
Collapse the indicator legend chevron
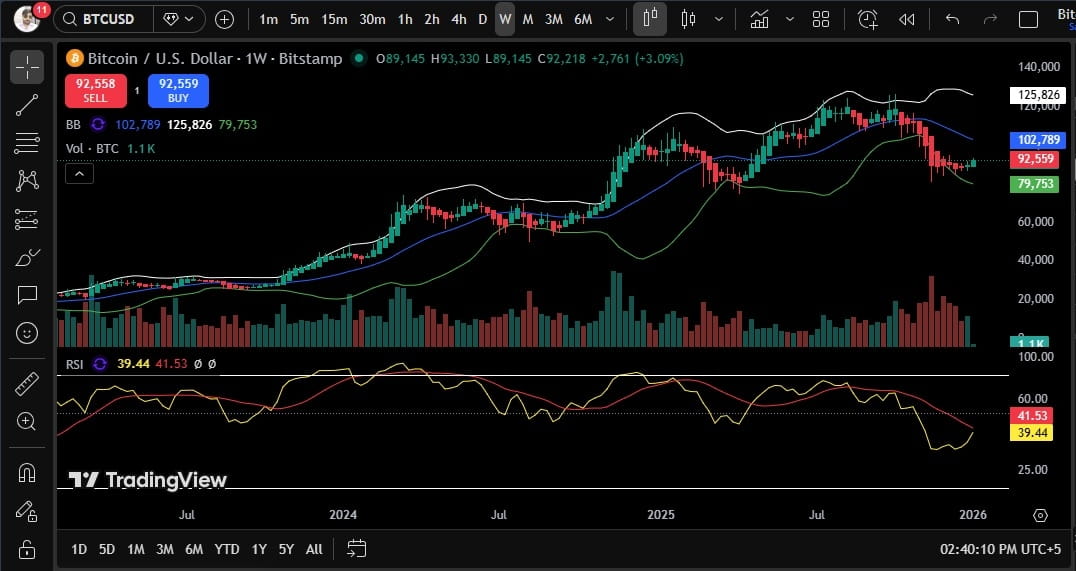(79, 173)
